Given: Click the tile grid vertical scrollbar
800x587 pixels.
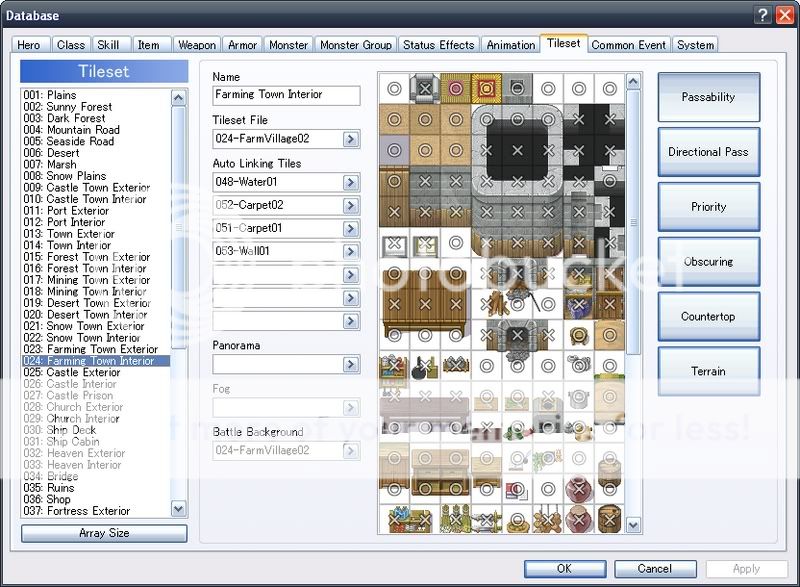Looking at the screenshot, I should [635, 300].
